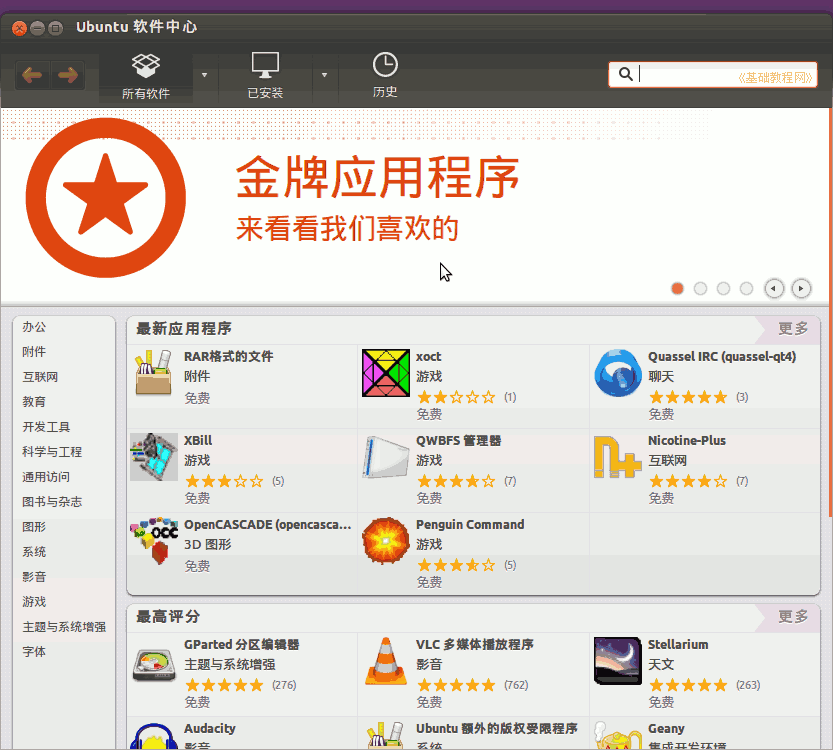
Task: Select the second banner page dot
Action: (x=700, y=288)
